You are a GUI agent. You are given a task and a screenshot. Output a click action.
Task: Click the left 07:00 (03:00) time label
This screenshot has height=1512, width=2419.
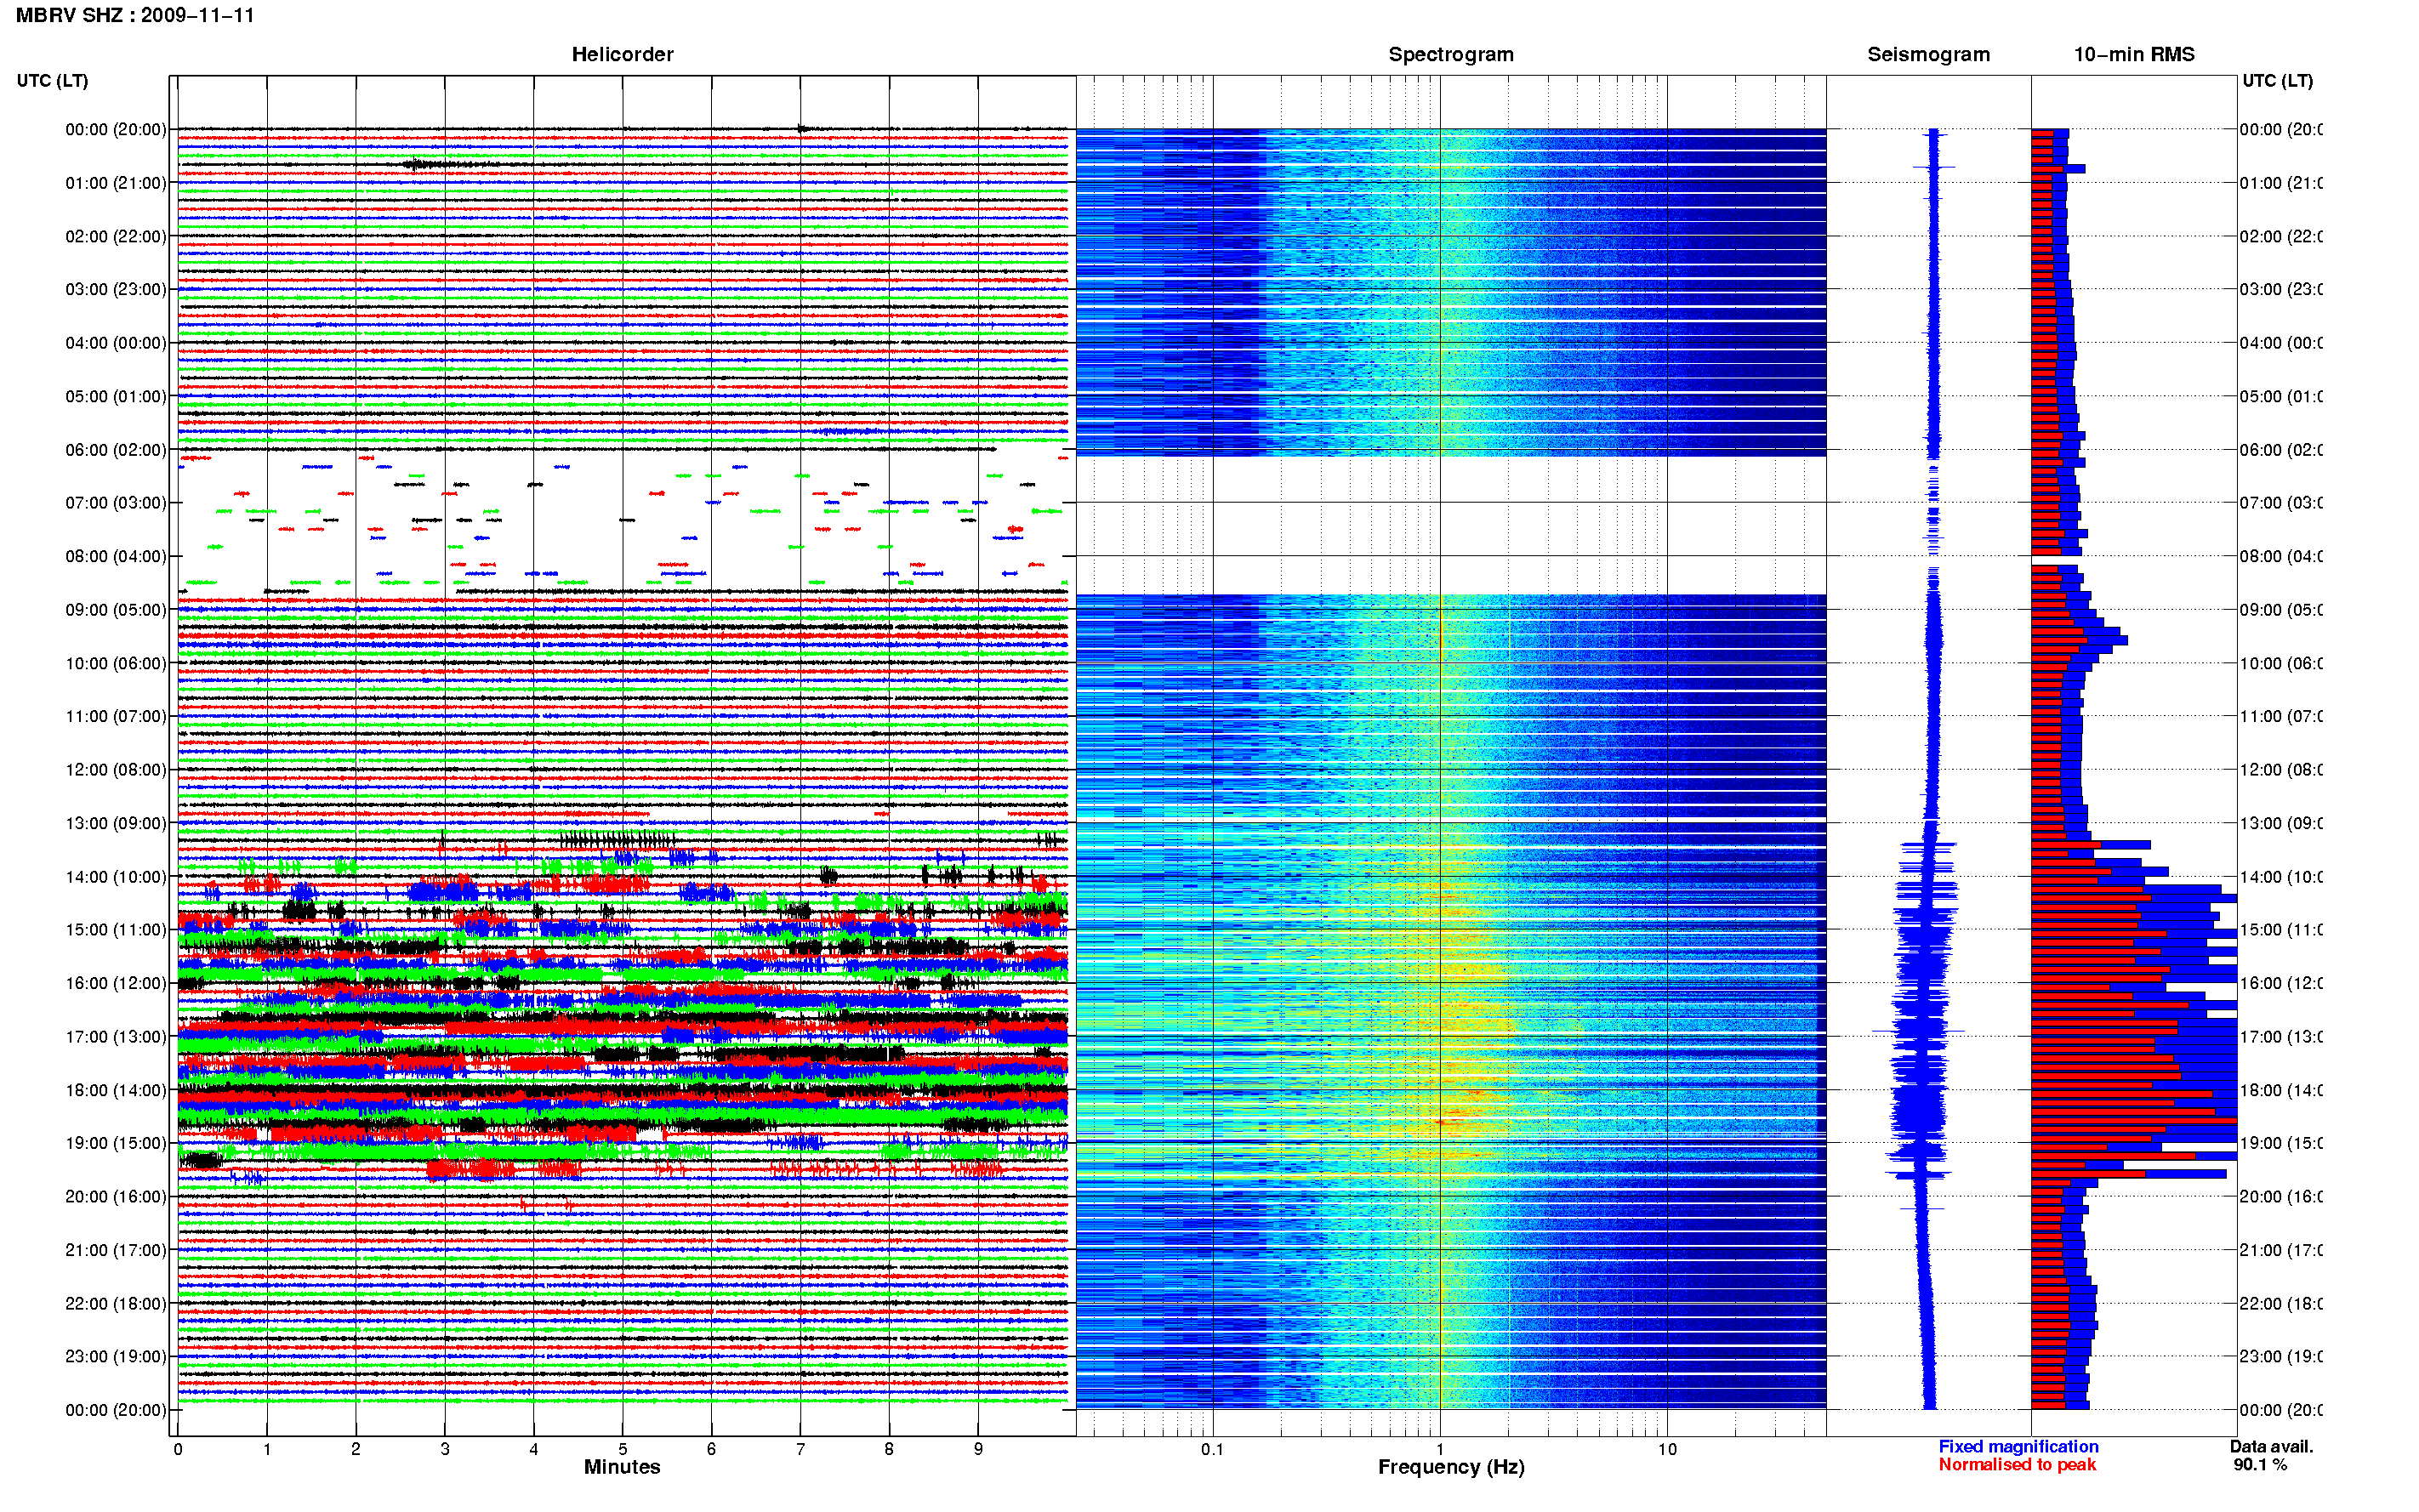point(116,502)
